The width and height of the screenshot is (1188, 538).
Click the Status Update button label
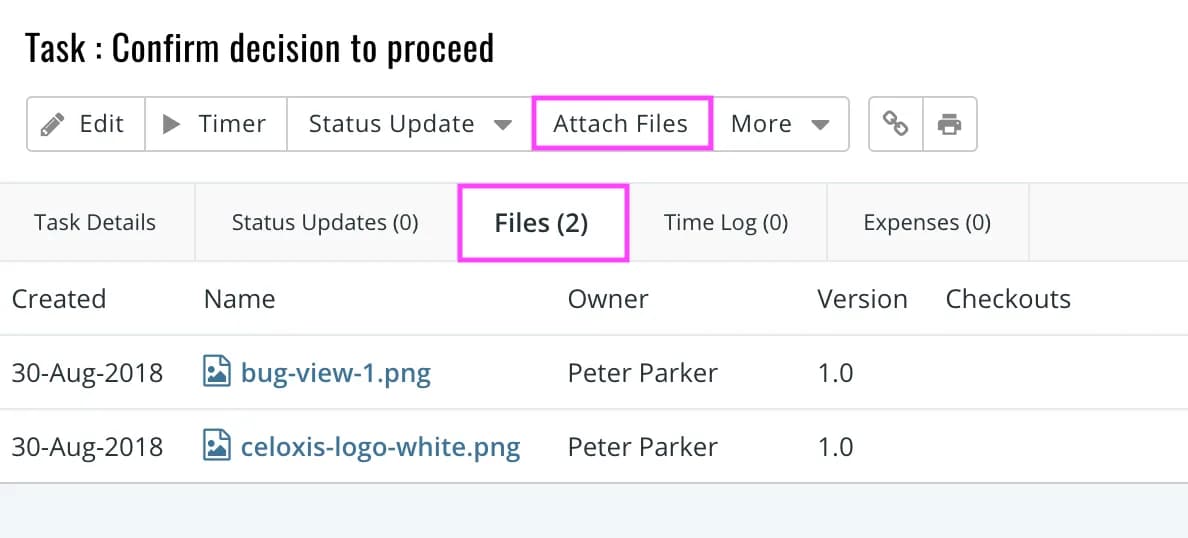(x=392, y=124)
